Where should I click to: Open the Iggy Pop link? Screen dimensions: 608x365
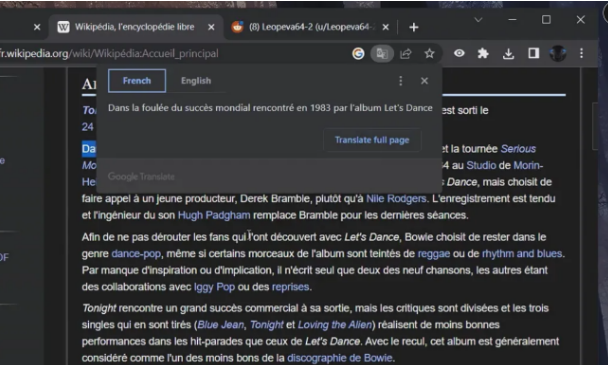coord(214,287)
